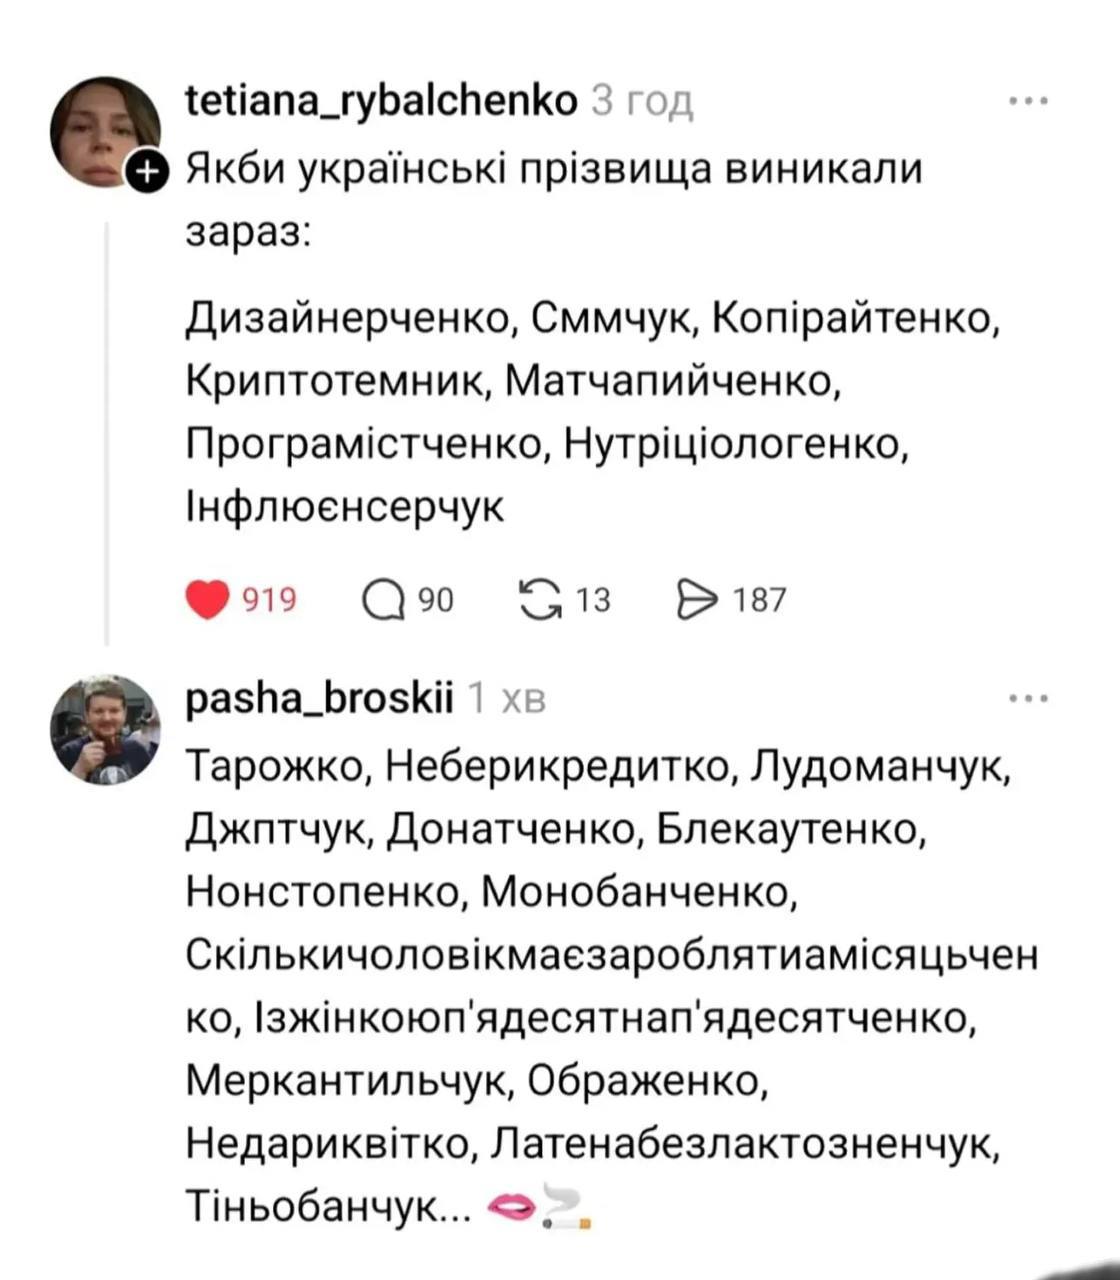Click the "3 год" post timestamp

tap(643, 101)
